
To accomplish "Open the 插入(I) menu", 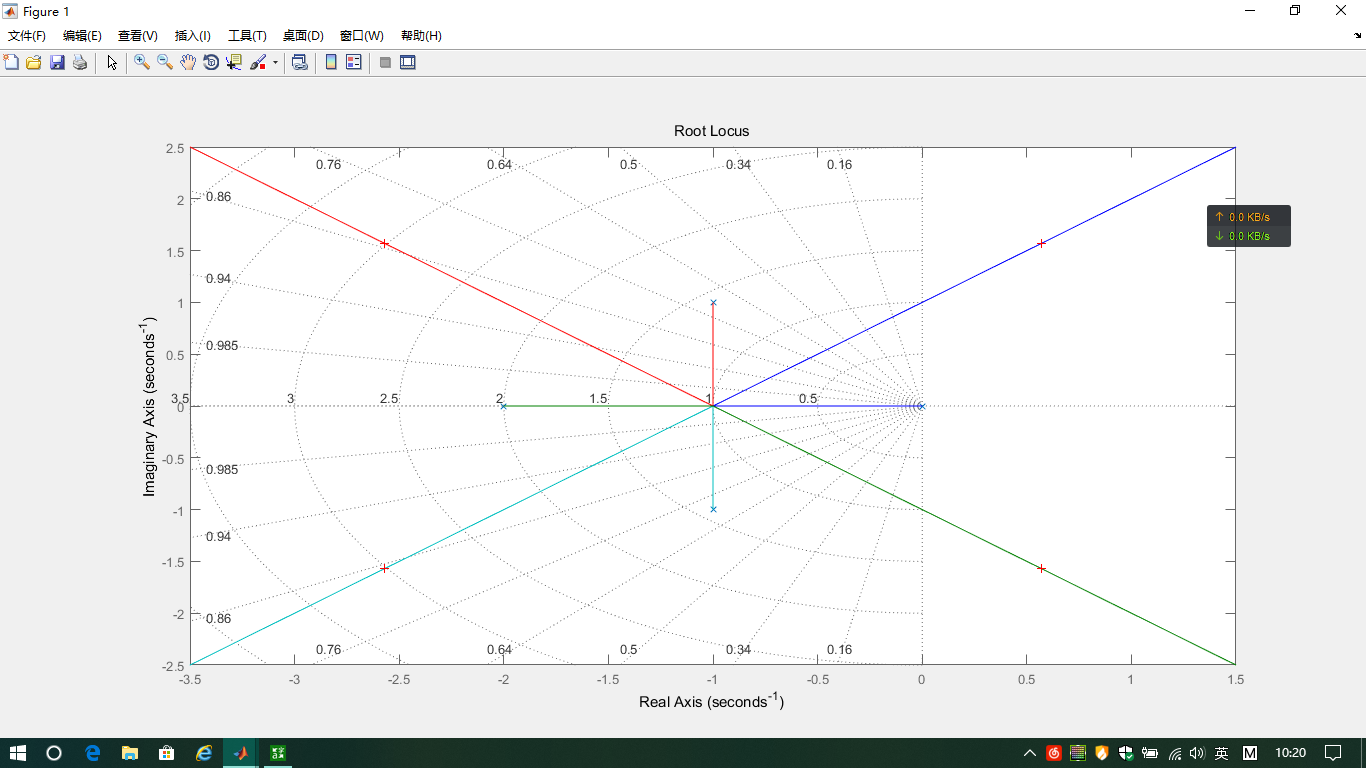I will click(193, 36).
